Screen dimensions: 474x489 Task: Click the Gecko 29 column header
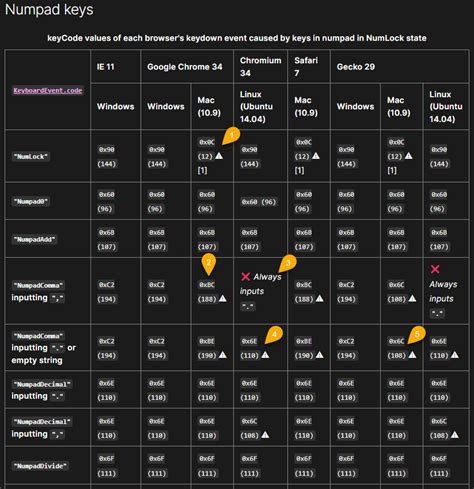click(356, 67)
